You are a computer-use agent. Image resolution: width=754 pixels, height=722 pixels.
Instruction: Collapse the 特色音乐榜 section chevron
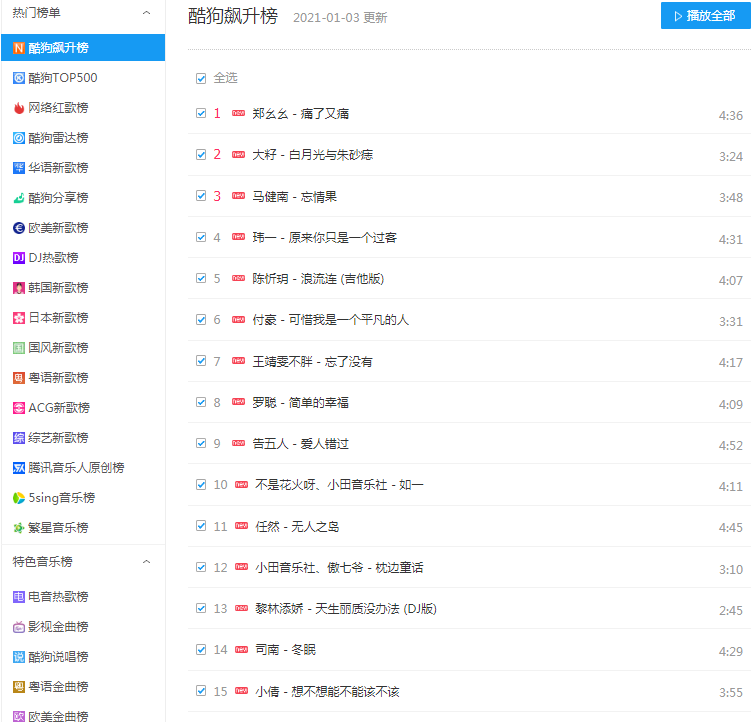click(x=147, y=562)
